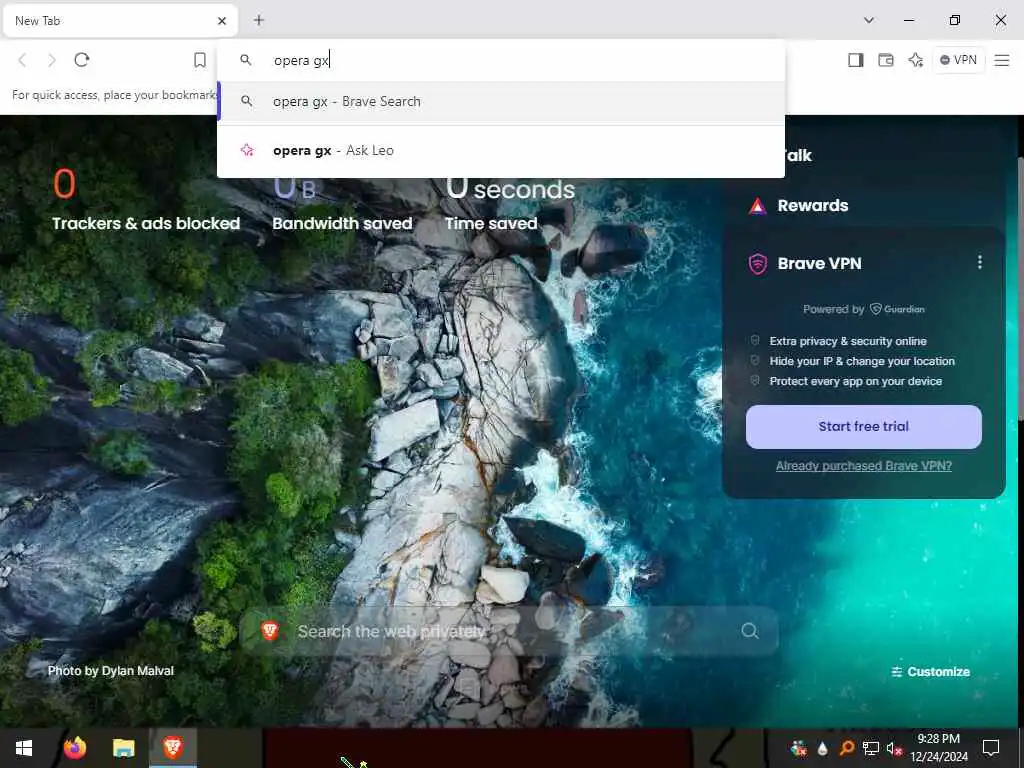
Task: Open Leo AI assistant icon in toolbar
Action: click(916, 60)
